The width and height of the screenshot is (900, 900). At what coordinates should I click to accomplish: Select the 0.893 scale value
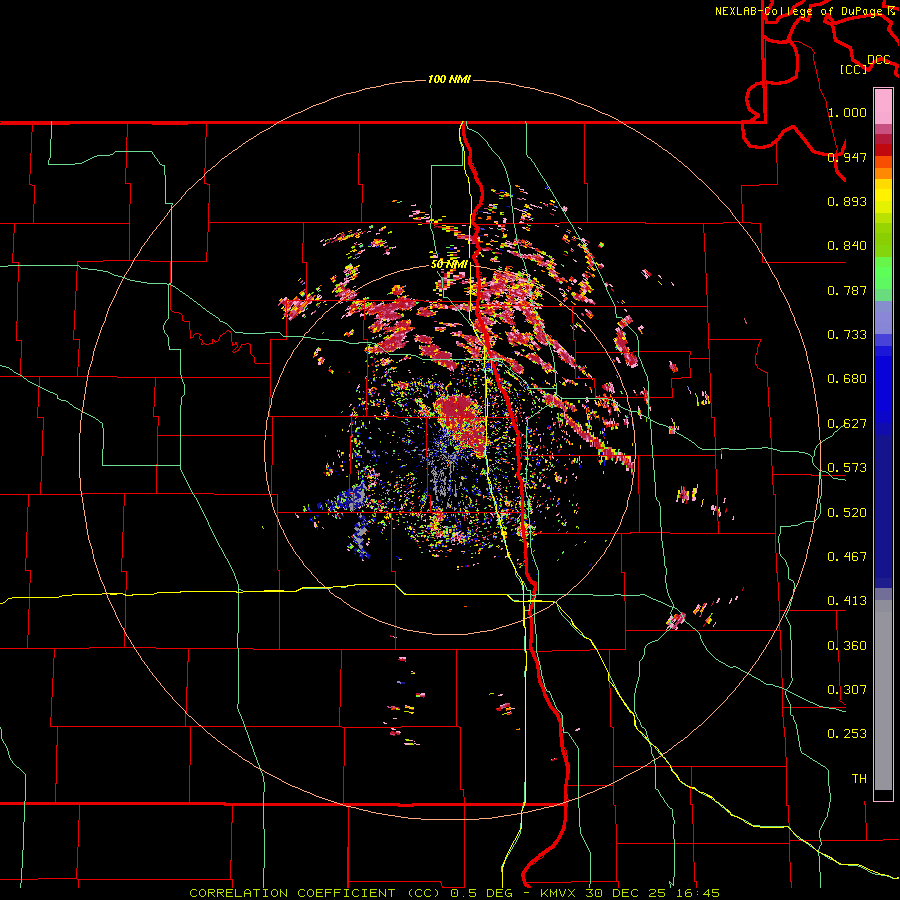[847, 201]
